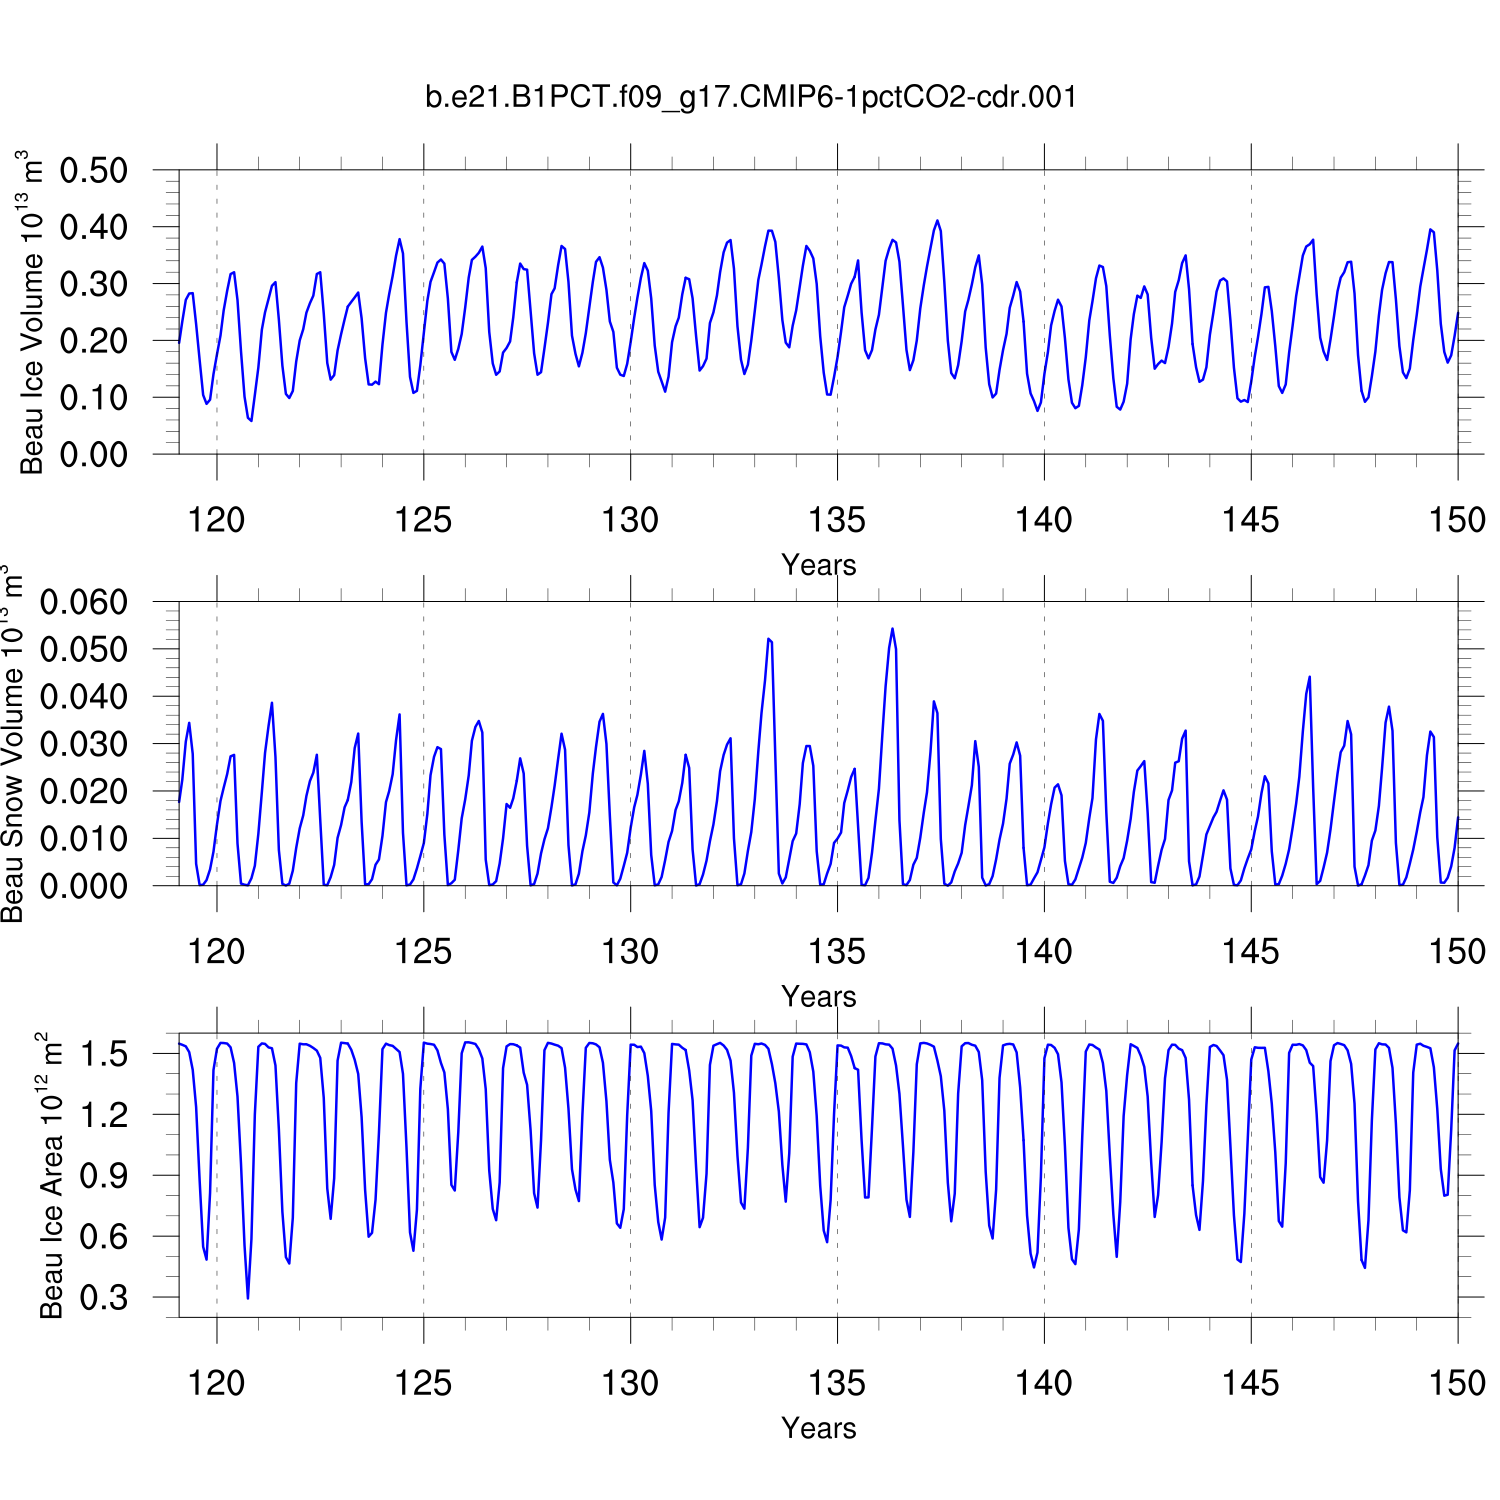Screen dimensions: 1500x1500
Task: Click the 120 year label under the snow plot
Action: 217,952
